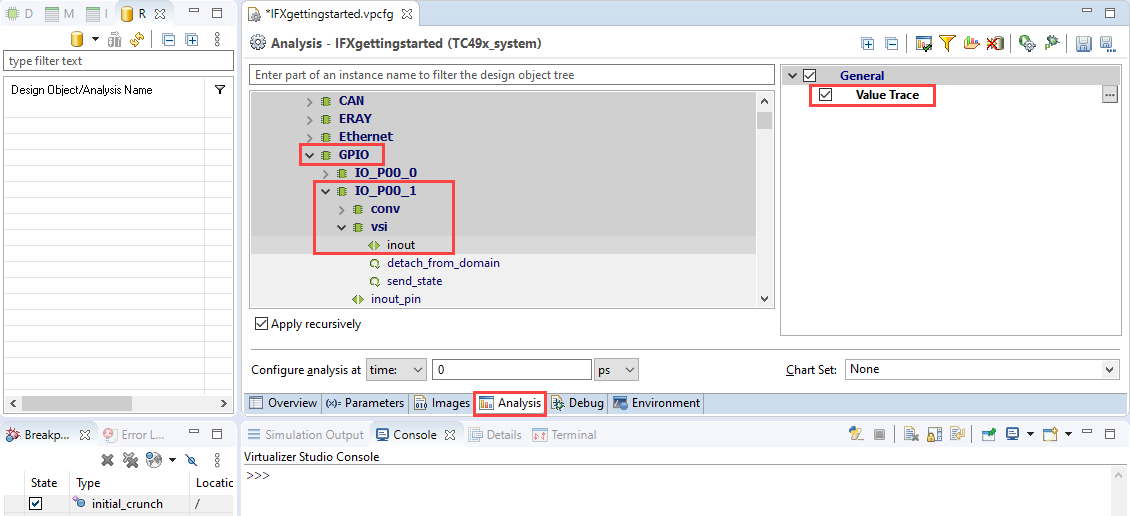Collapse the GPIO tree node
Viewport: 1130px width, 516px height.
tap(309, 155)
